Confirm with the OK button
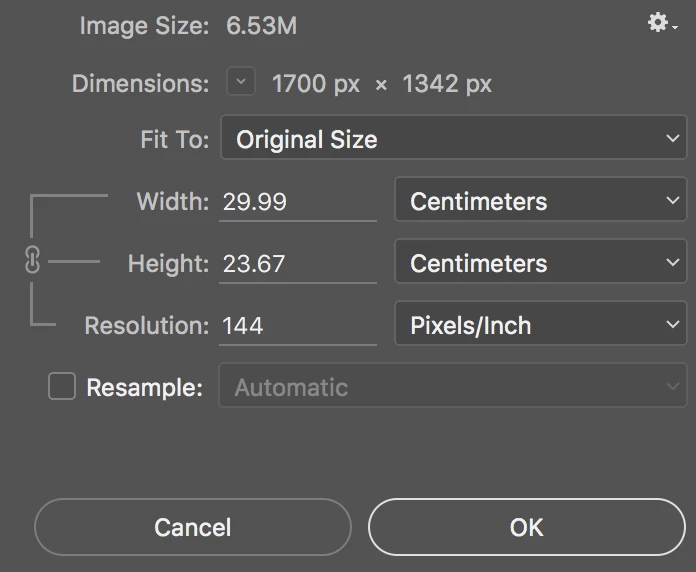Screen dimensions: 696x572 tap(526, 527)
